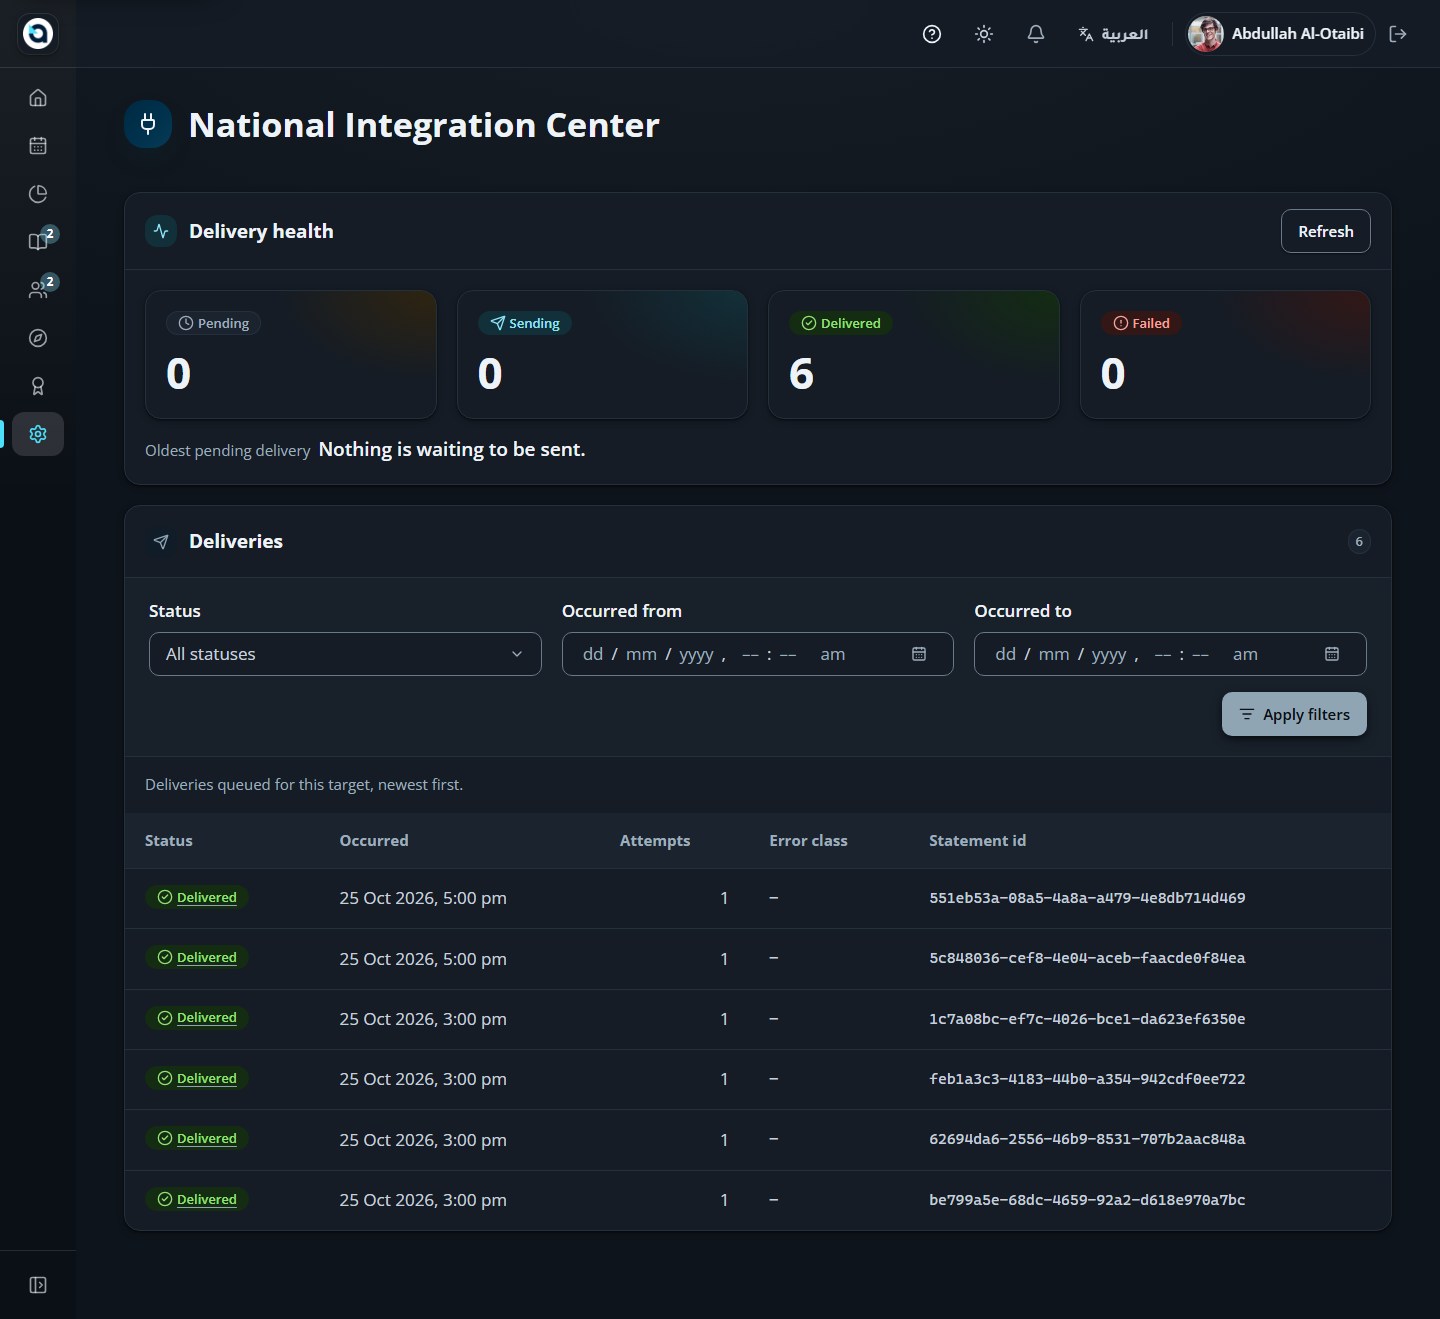Click the Occurred column header
This screenshot has height=1319, width=1440.
[x=374, y=841]
